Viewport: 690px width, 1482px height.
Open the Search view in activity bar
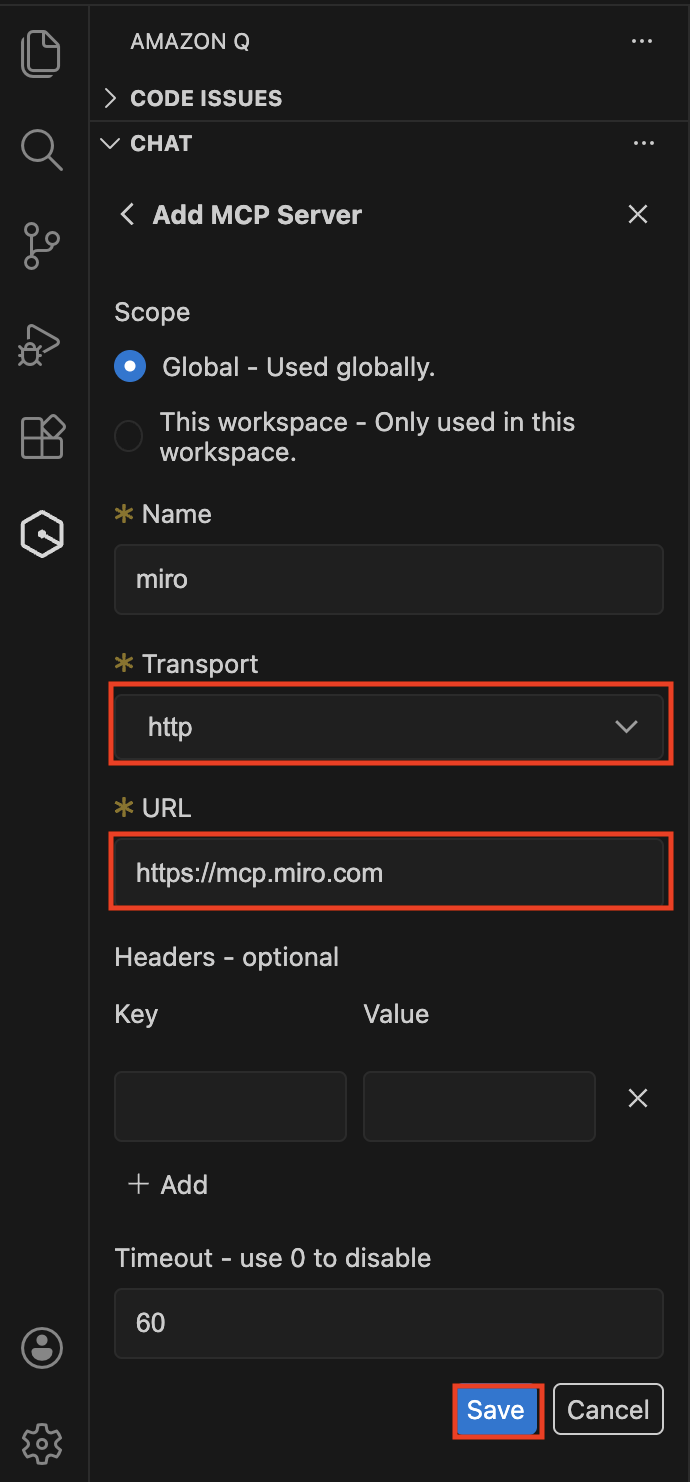pos(42,149)
